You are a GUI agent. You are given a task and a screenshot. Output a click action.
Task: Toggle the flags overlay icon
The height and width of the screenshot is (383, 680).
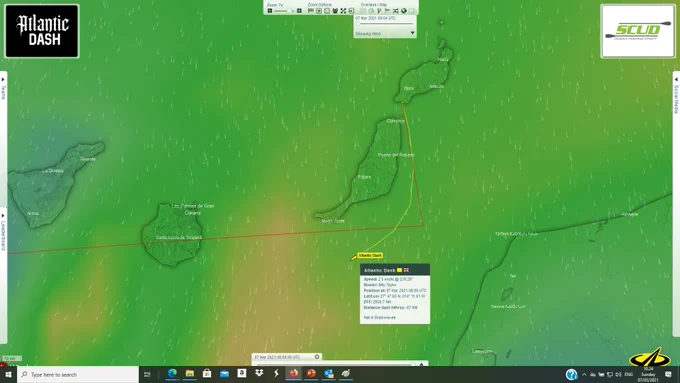tap(387, 11)
